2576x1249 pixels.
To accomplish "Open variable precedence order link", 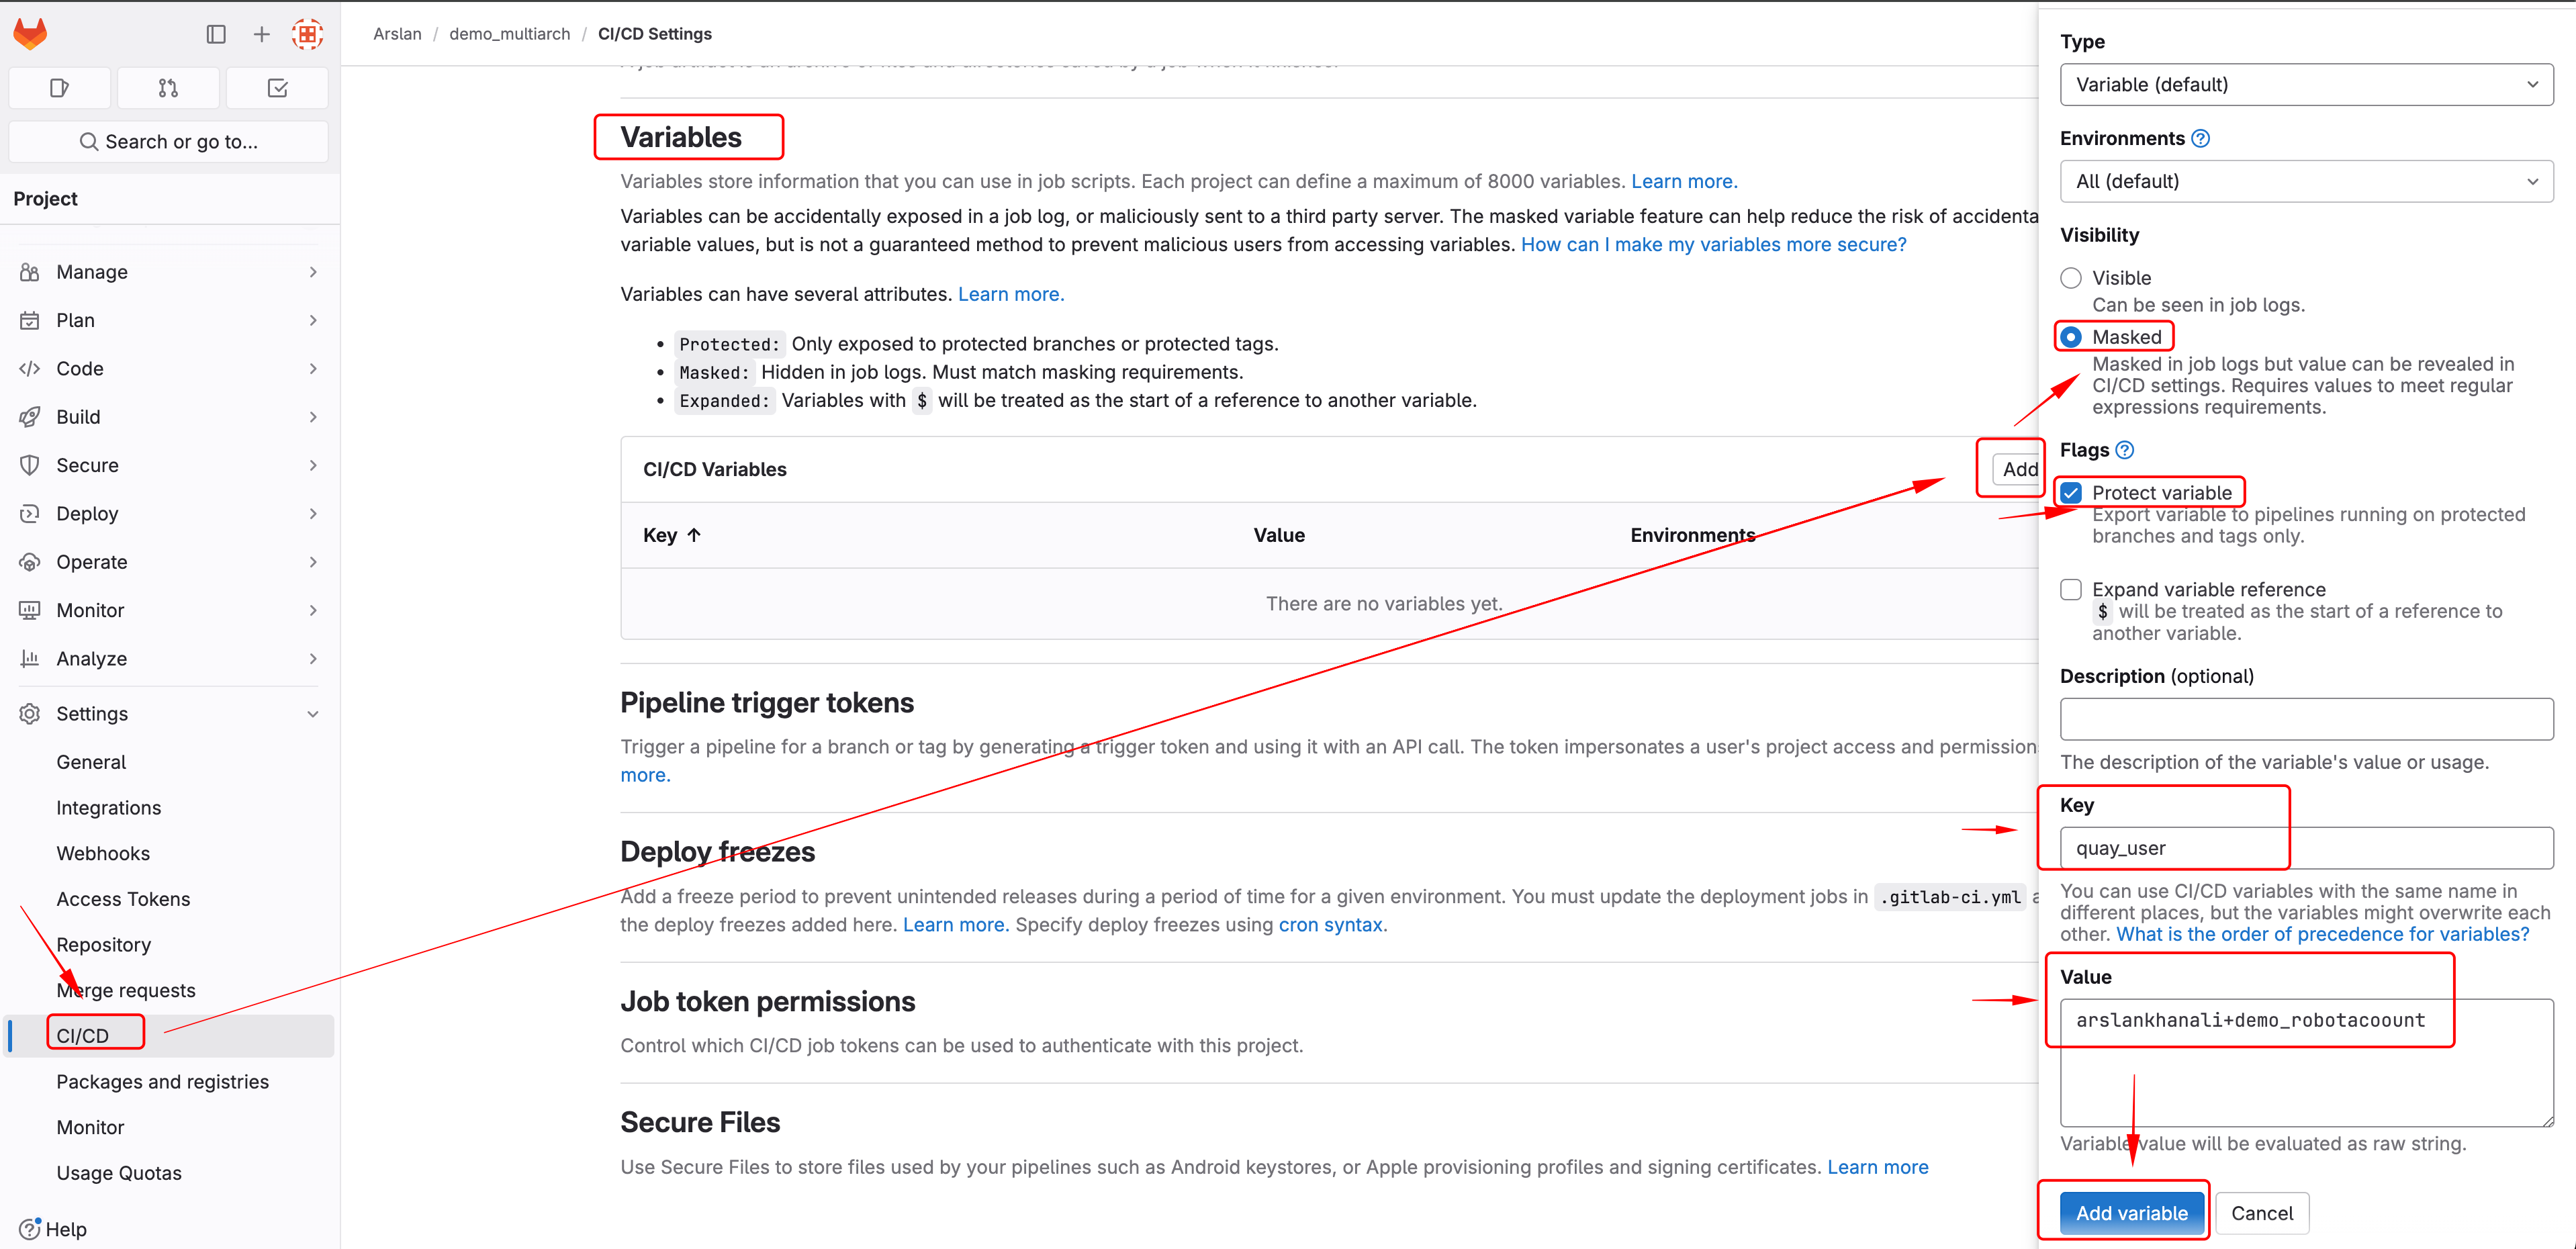I will (x=2322, y=934).
